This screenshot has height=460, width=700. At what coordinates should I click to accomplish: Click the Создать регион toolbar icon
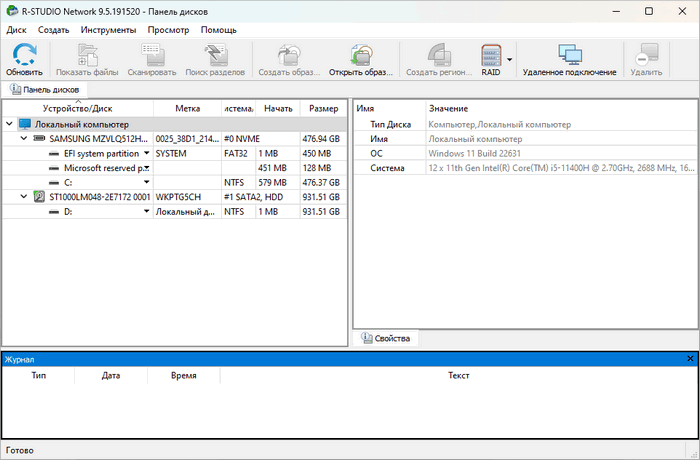[436, 55]
